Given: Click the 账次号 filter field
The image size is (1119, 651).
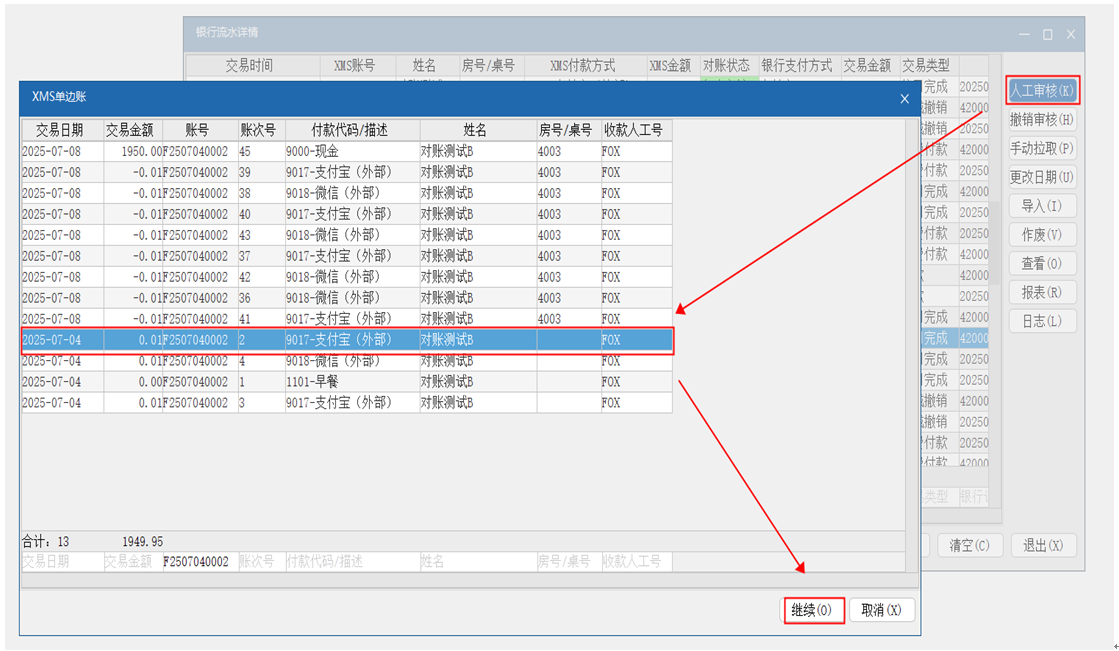Looking at the screenshot, I should (261, 562).
